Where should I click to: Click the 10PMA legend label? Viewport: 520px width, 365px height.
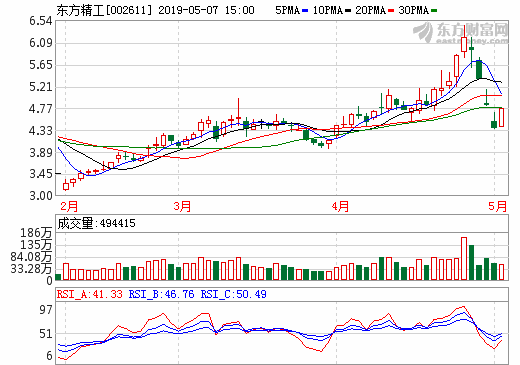coord(328,10)
